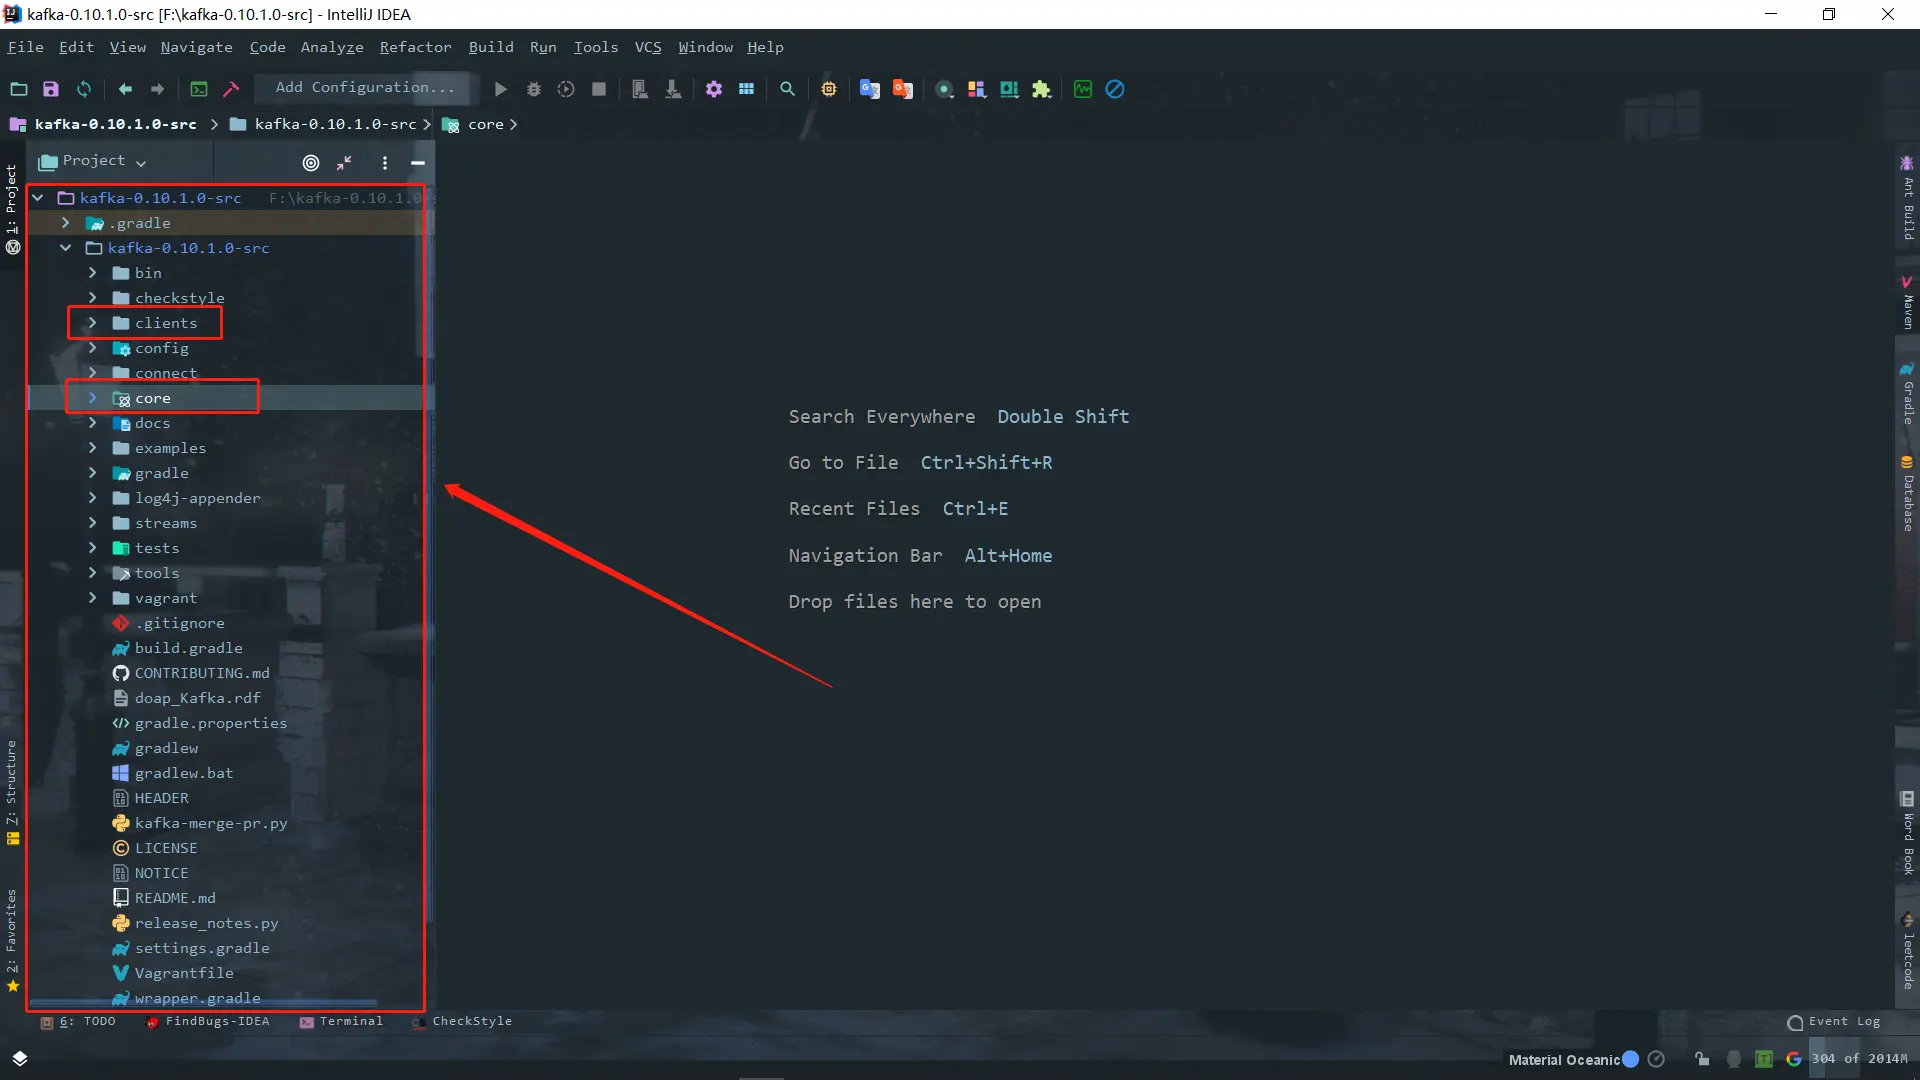Click the Save All floppy icon
The height and width of the screenshot is (1080, 1920).
coord(51,89)
